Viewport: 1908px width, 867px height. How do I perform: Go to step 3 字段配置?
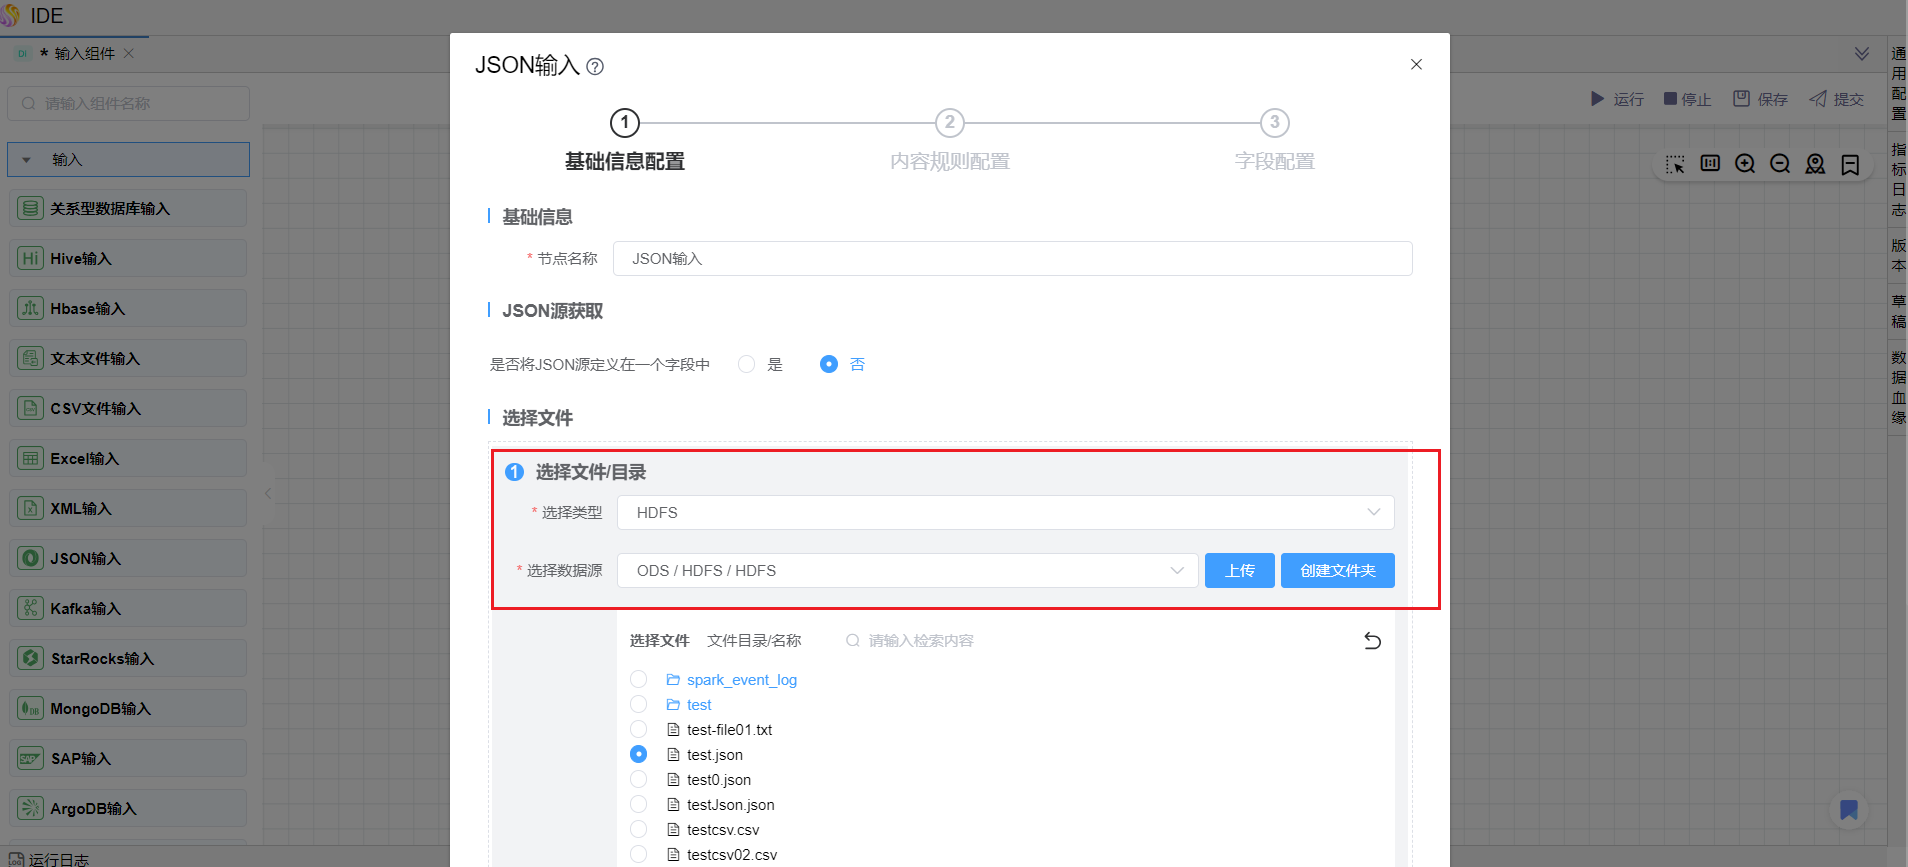1274,140
